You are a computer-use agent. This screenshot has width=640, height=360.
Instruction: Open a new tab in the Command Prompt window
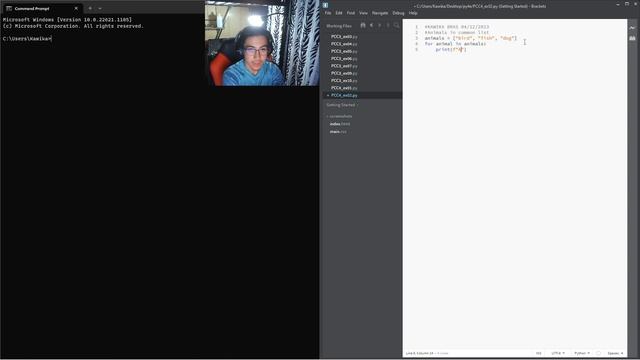coord(90,8)
